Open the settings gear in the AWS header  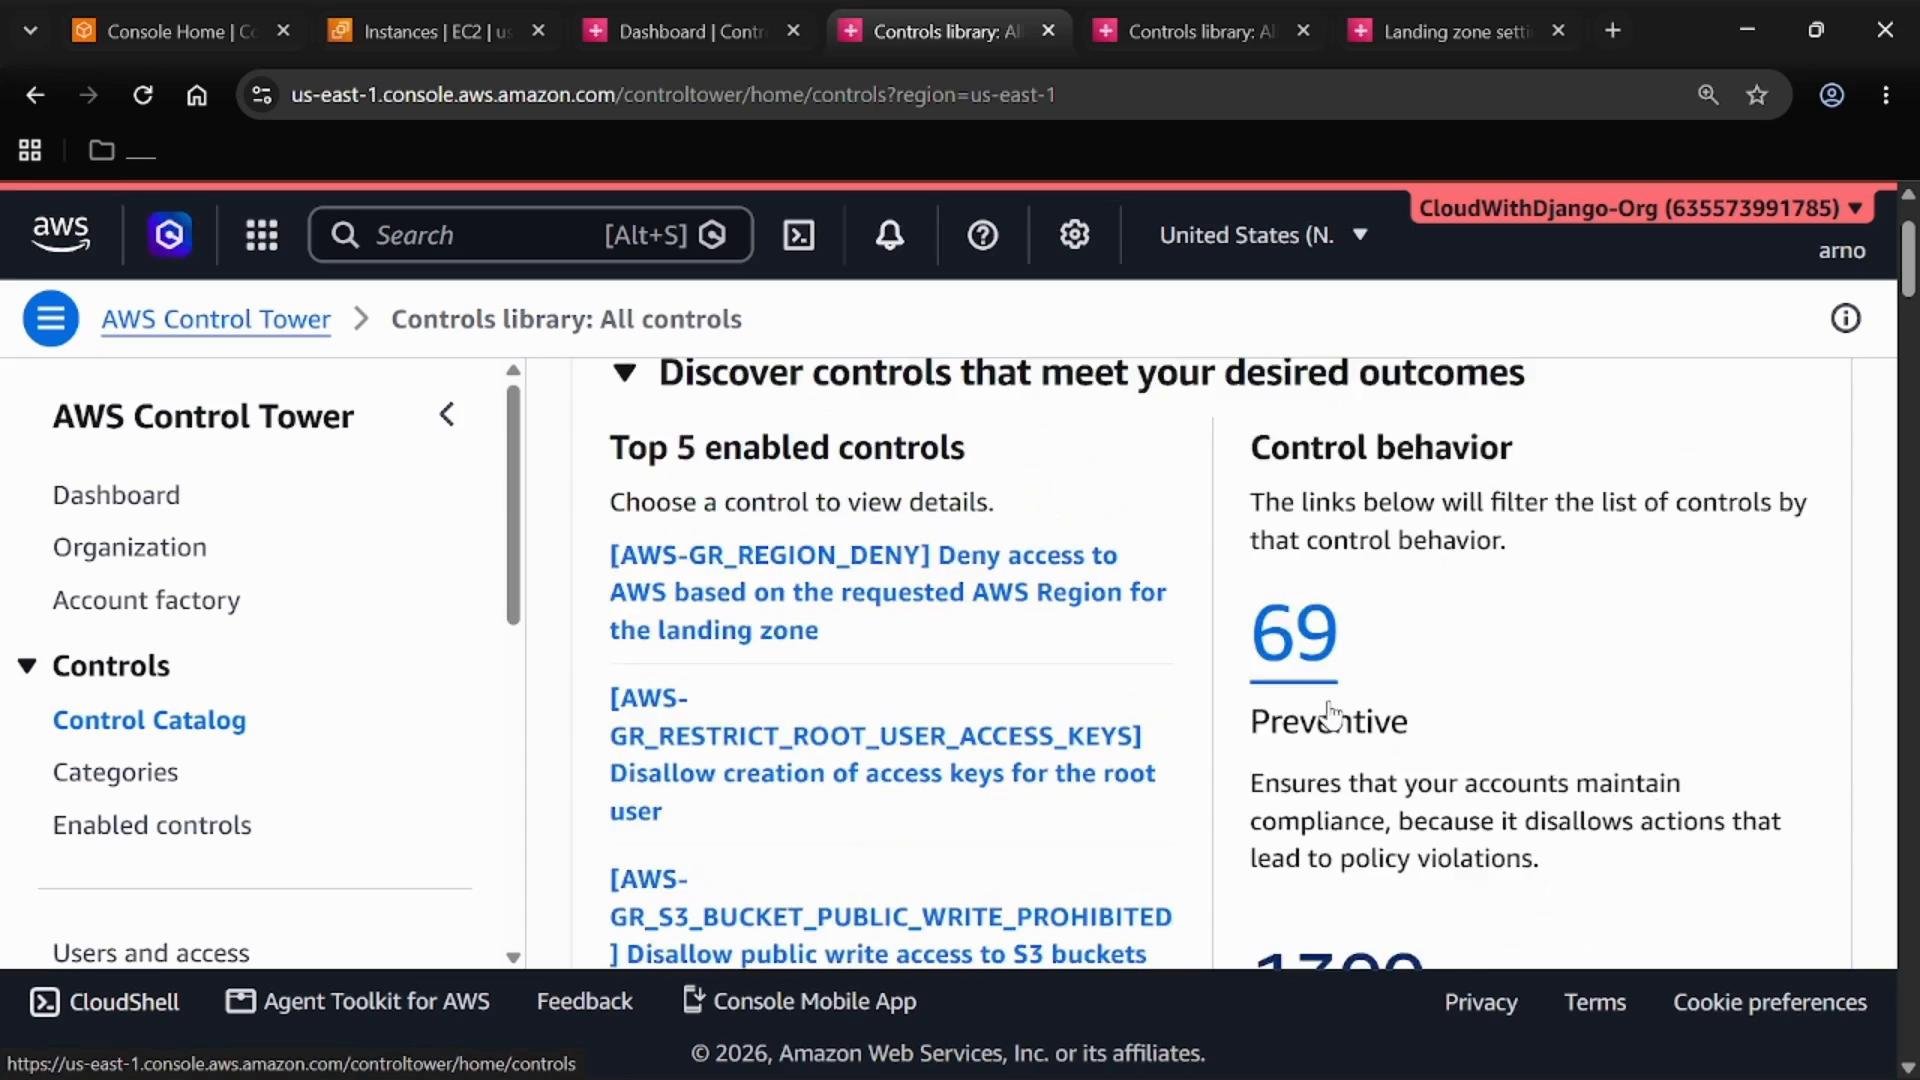pos(1075,235)
